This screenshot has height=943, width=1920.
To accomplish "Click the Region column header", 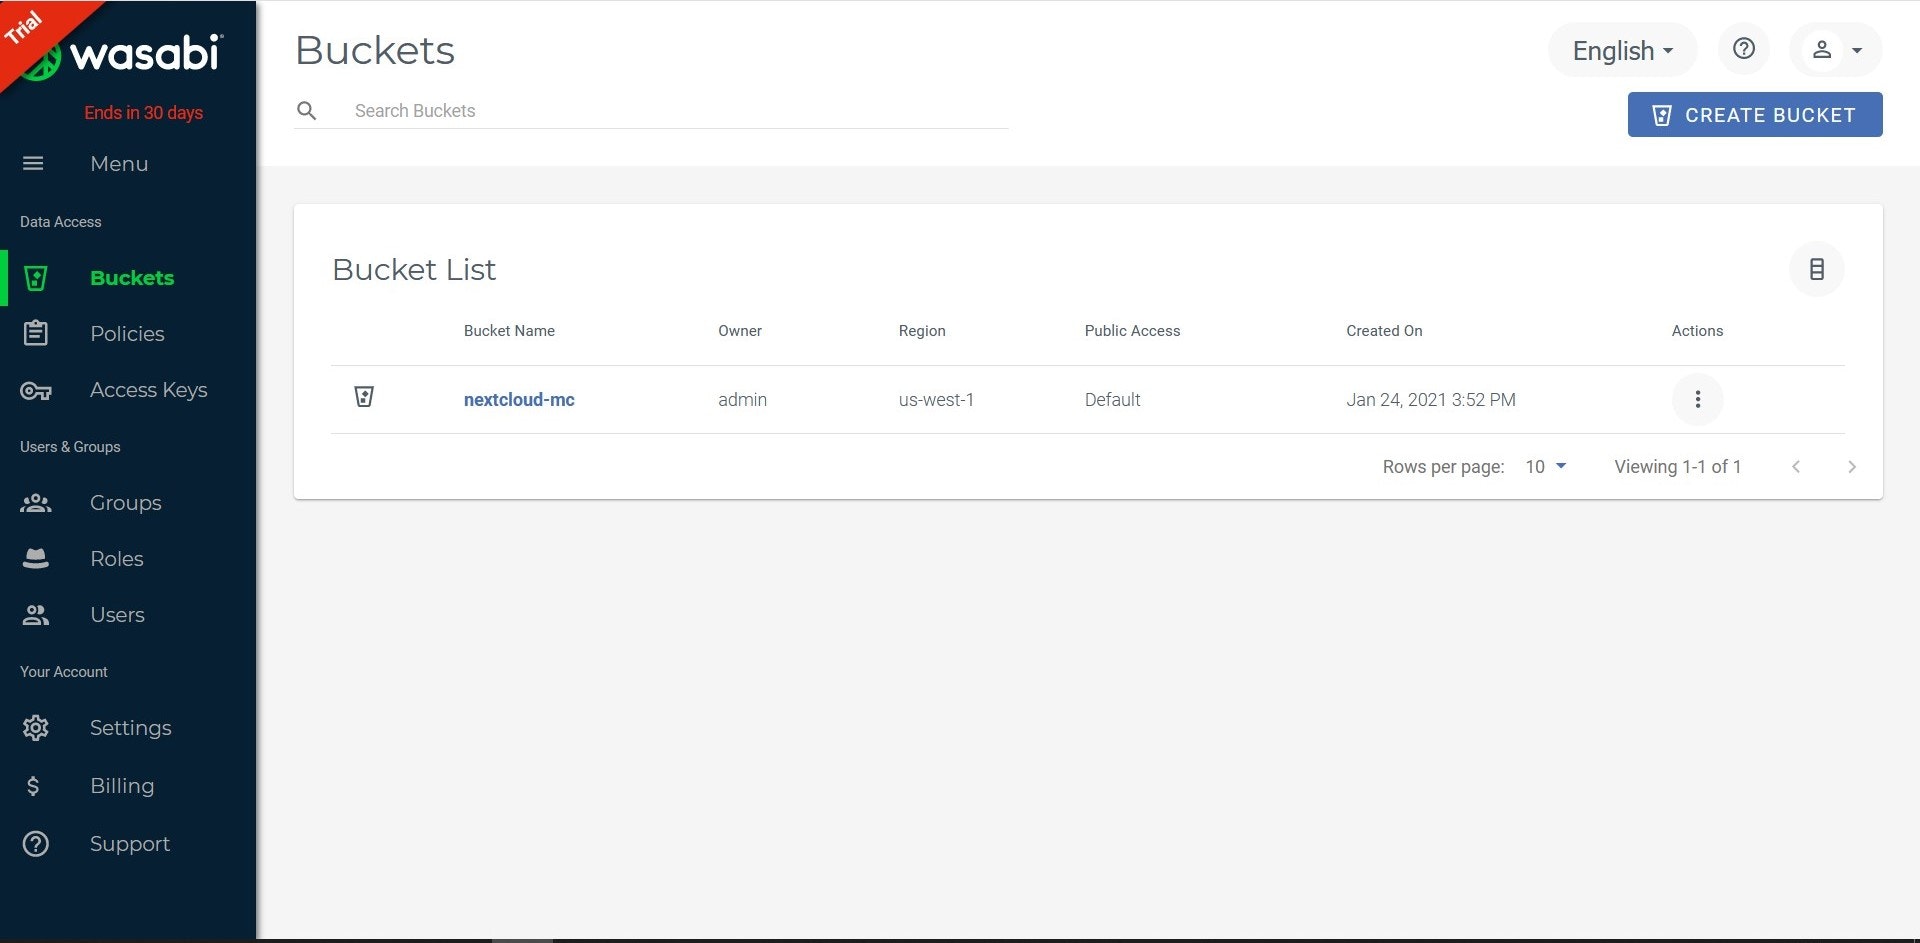I will click(922, 331).
